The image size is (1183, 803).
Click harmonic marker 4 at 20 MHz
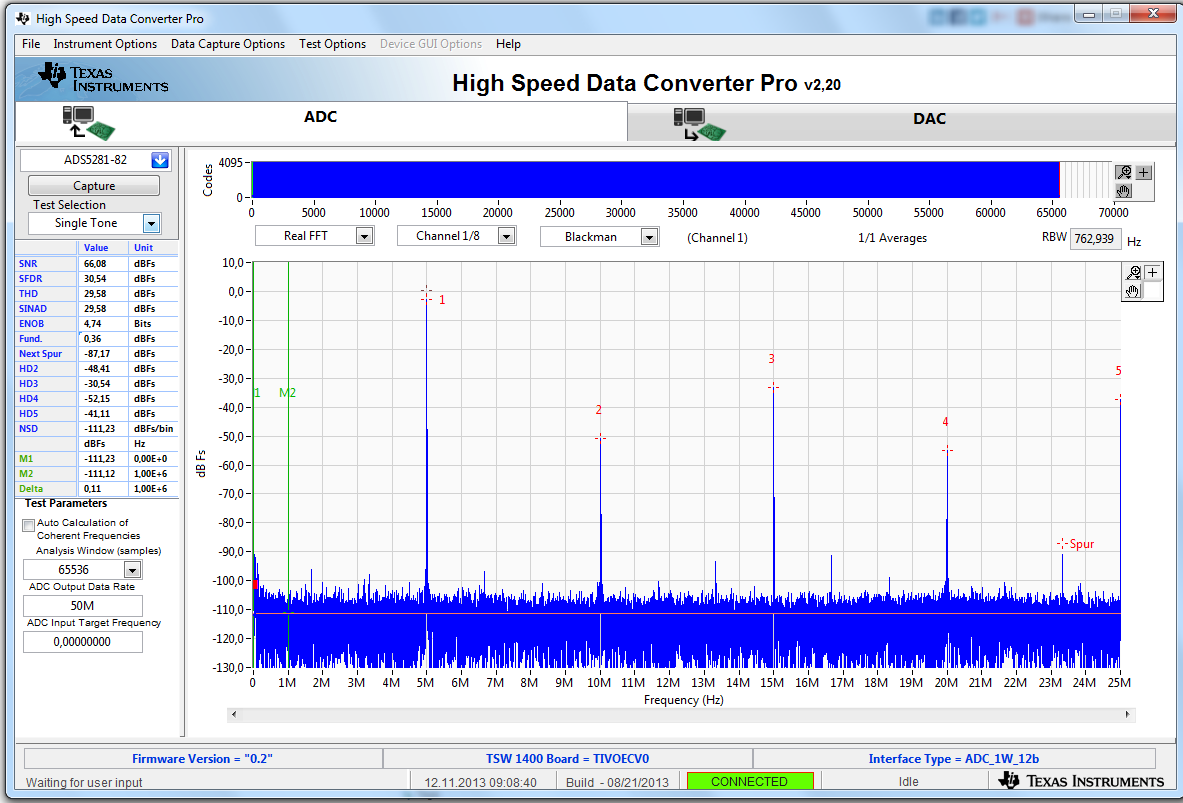(x=947, y=451)
